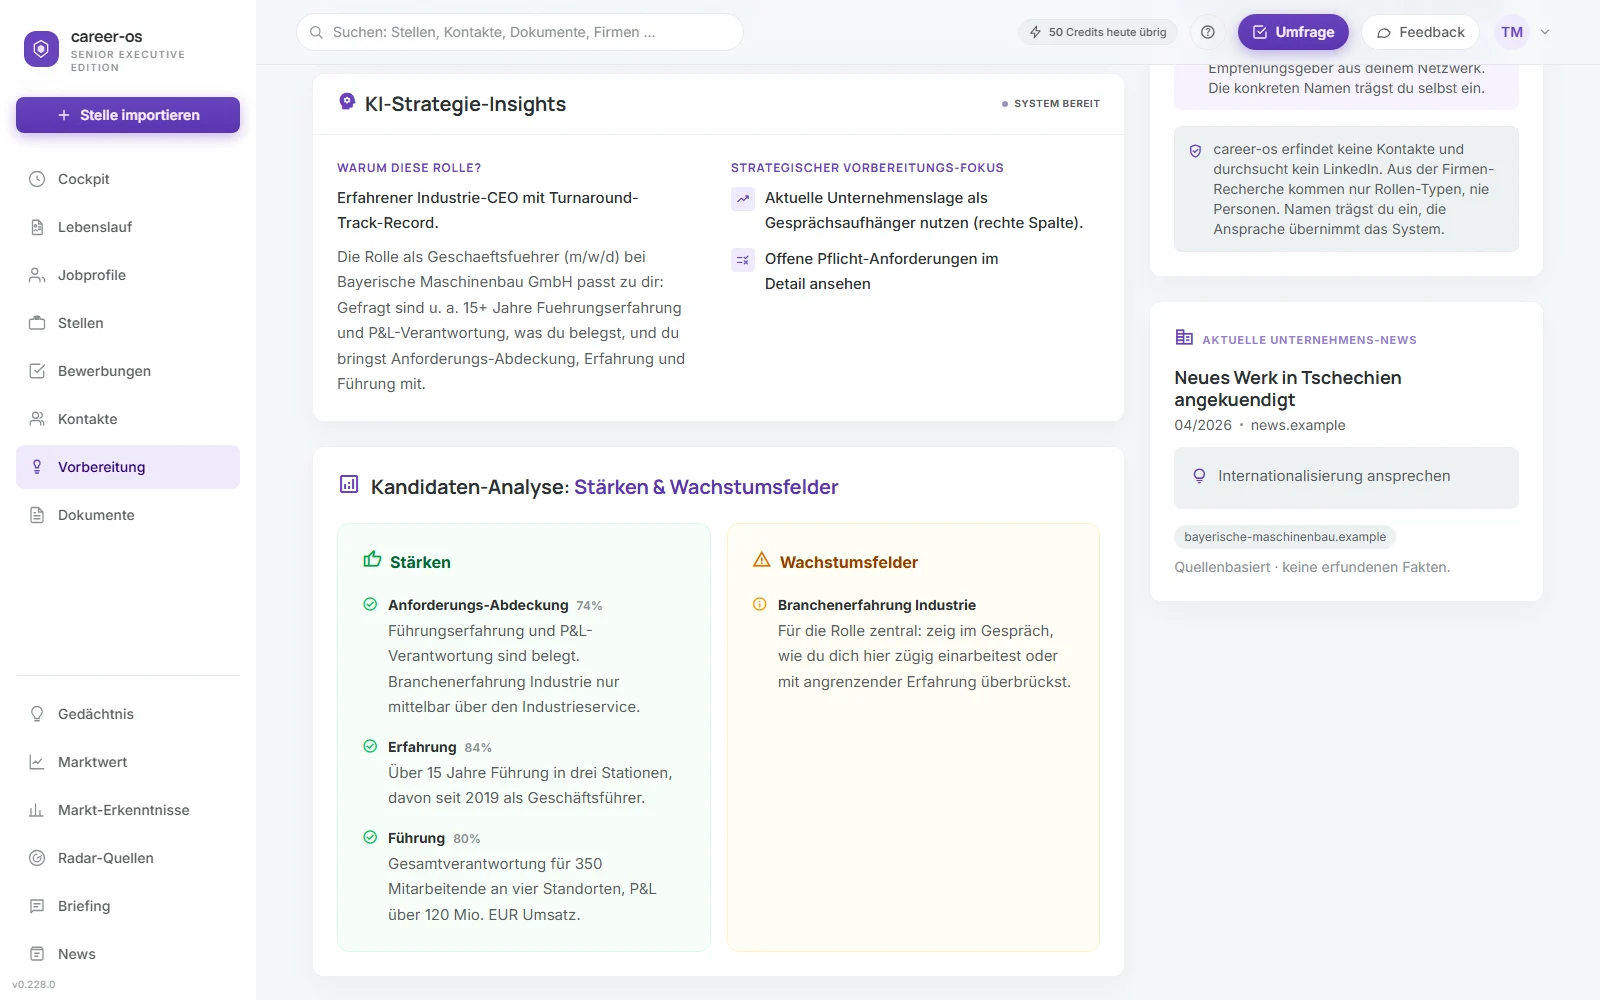Viewport: 1600px width, 1000px height.
Task: Expand the TM user menu chevron
Action: click(1545, 32)
